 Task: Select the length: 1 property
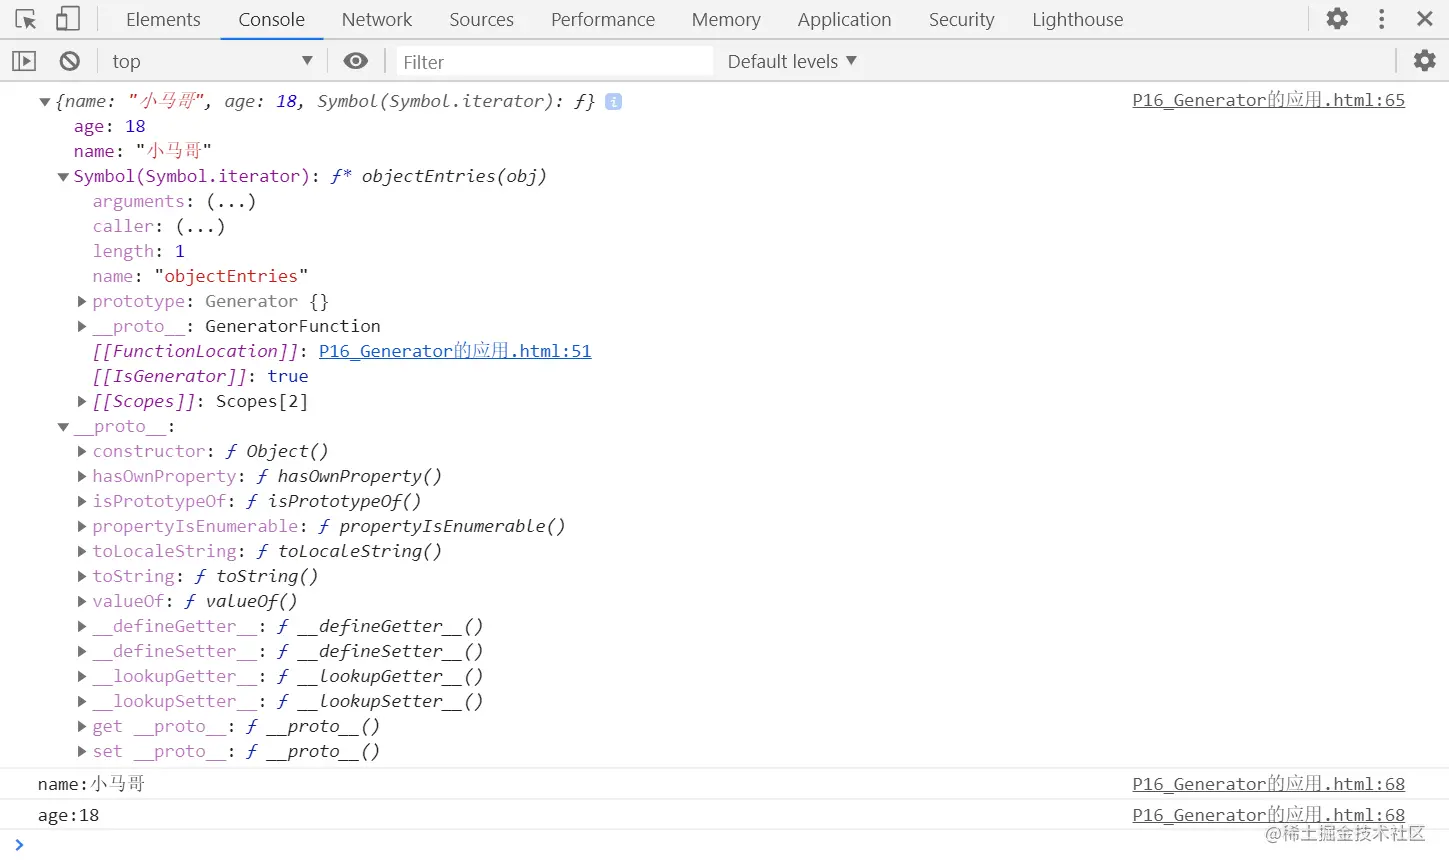pyautogui.click(x=139, y=251)
